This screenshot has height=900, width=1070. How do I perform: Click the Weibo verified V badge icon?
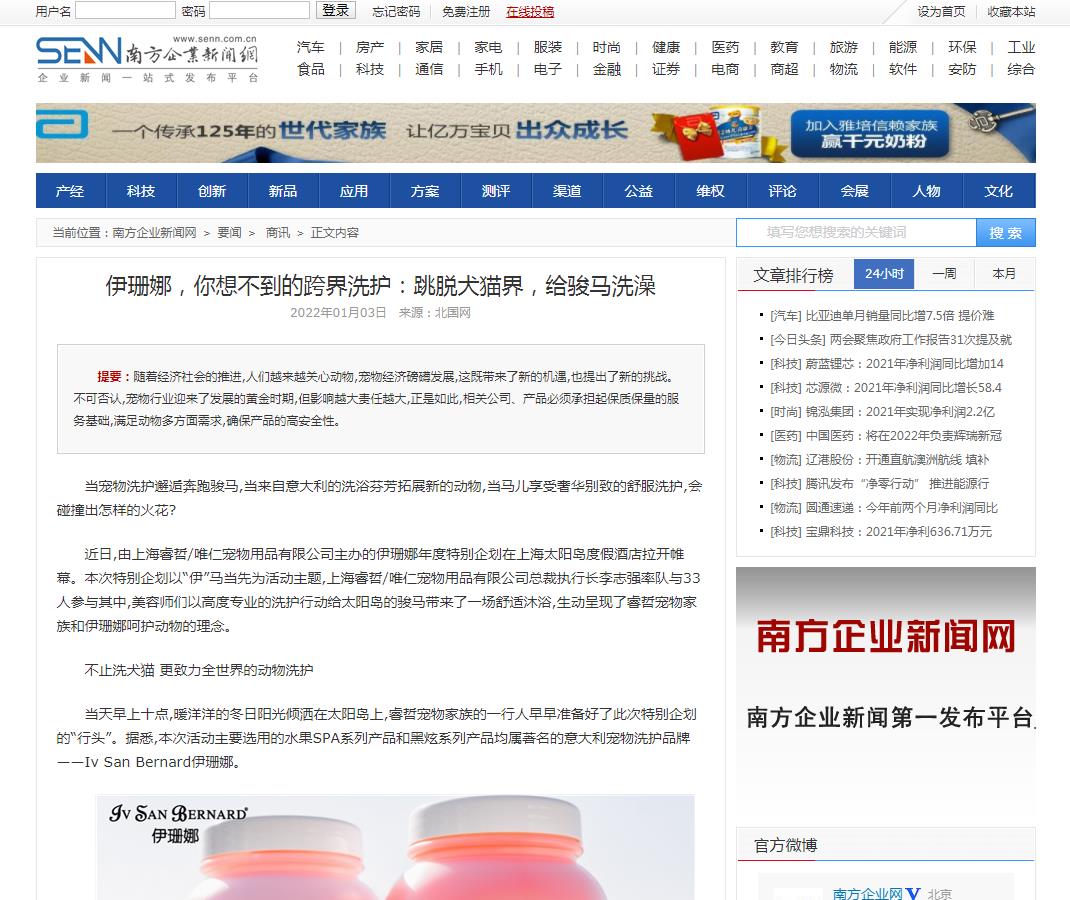(913, 894)
